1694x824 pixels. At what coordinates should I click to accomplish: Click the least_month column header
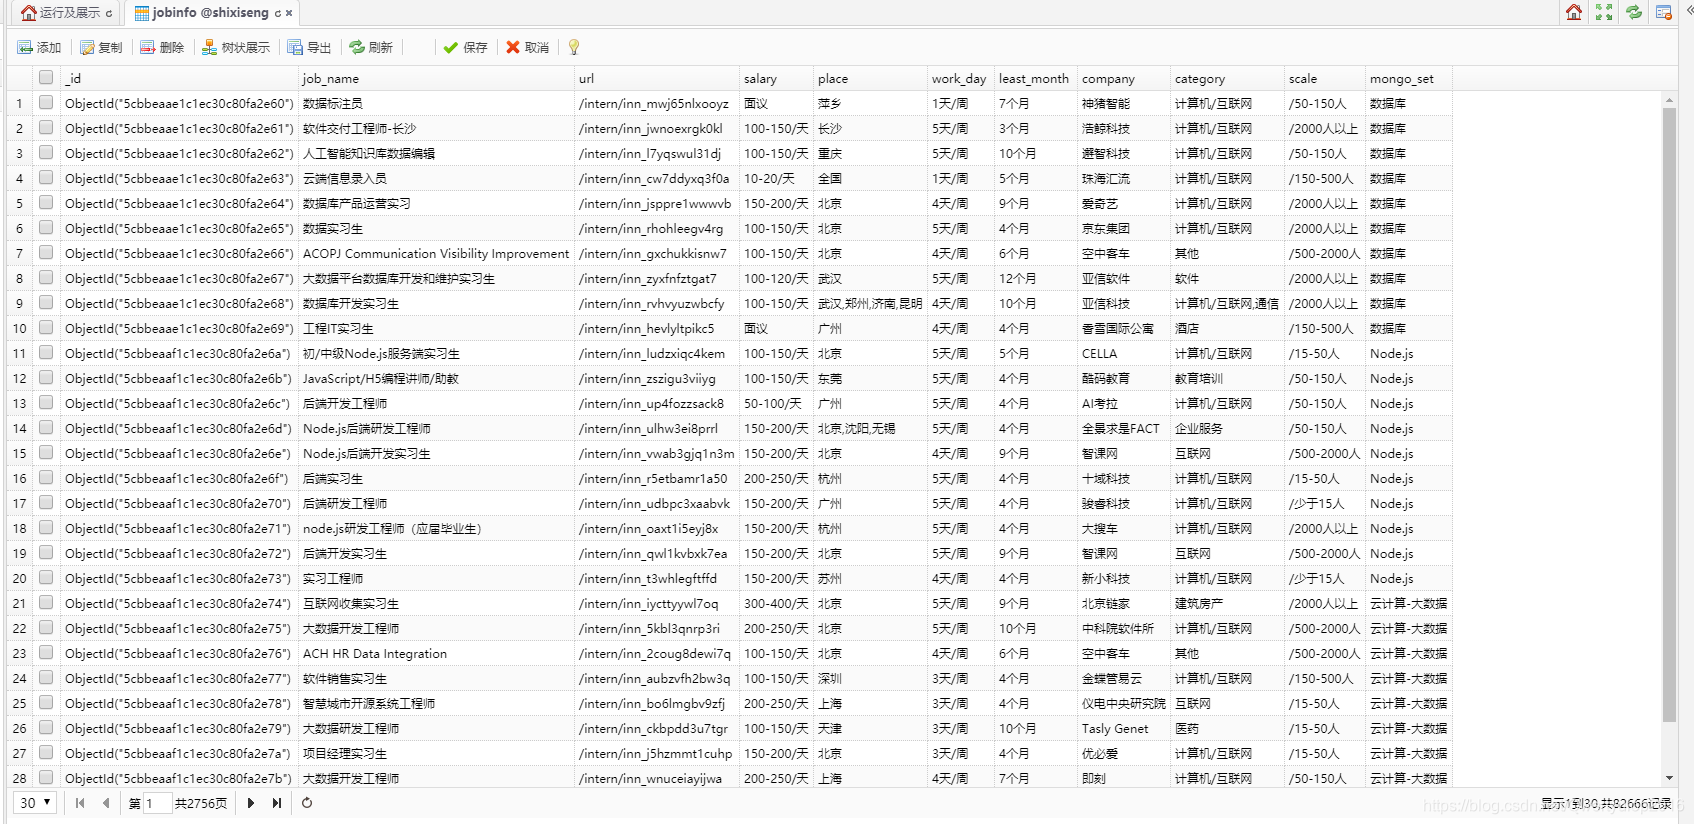point(1036,78)
